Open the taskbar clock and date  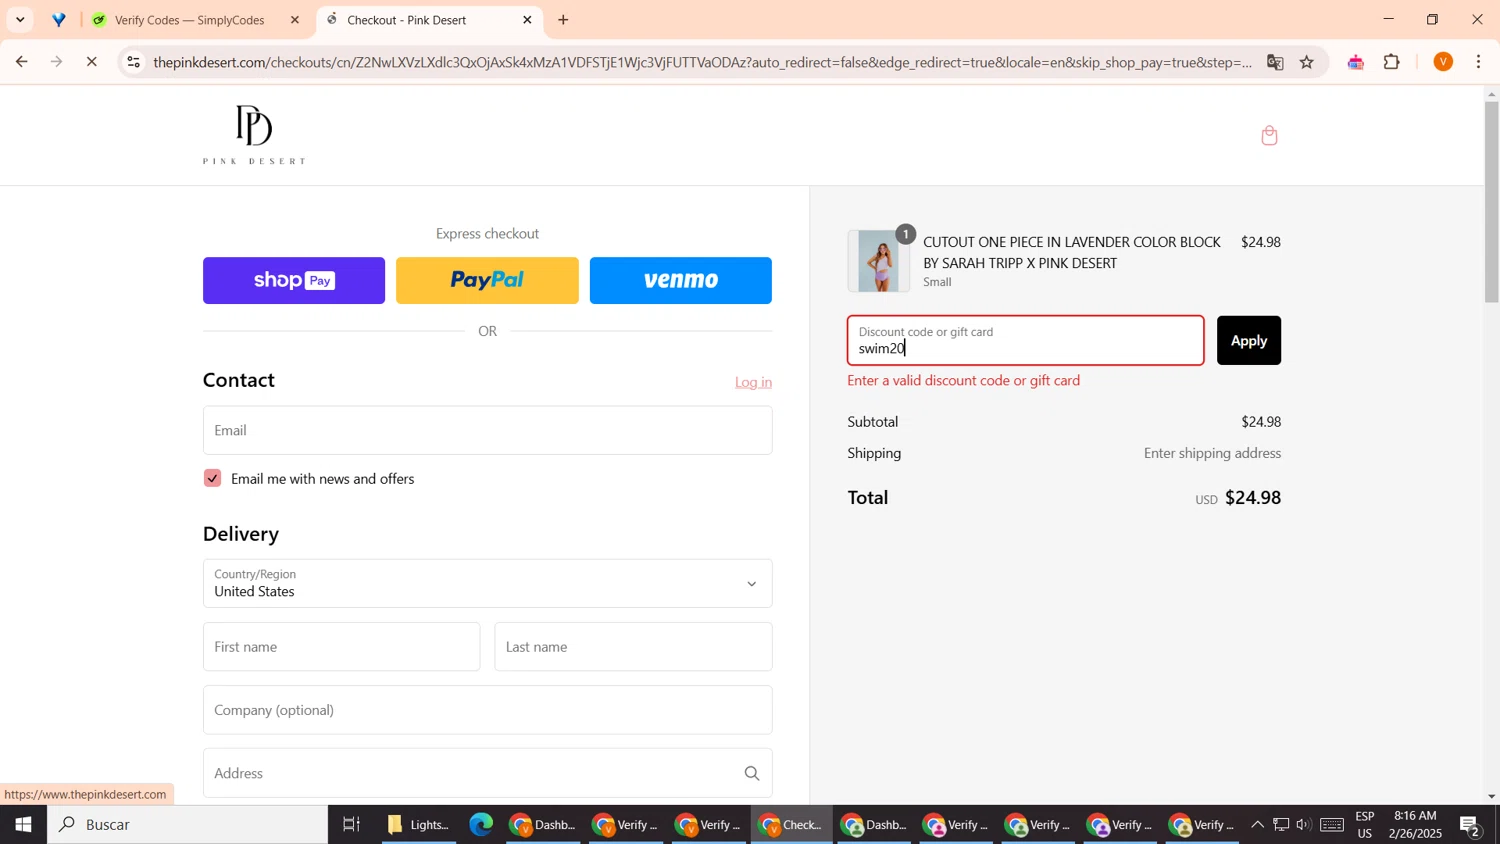point(1415,825)
